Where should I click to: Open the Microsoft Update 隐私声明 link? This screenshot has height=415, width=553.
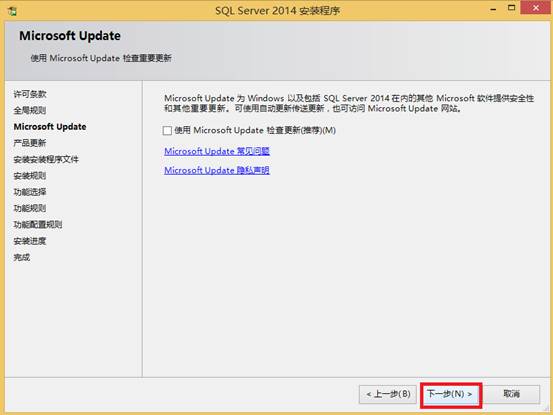217,170
